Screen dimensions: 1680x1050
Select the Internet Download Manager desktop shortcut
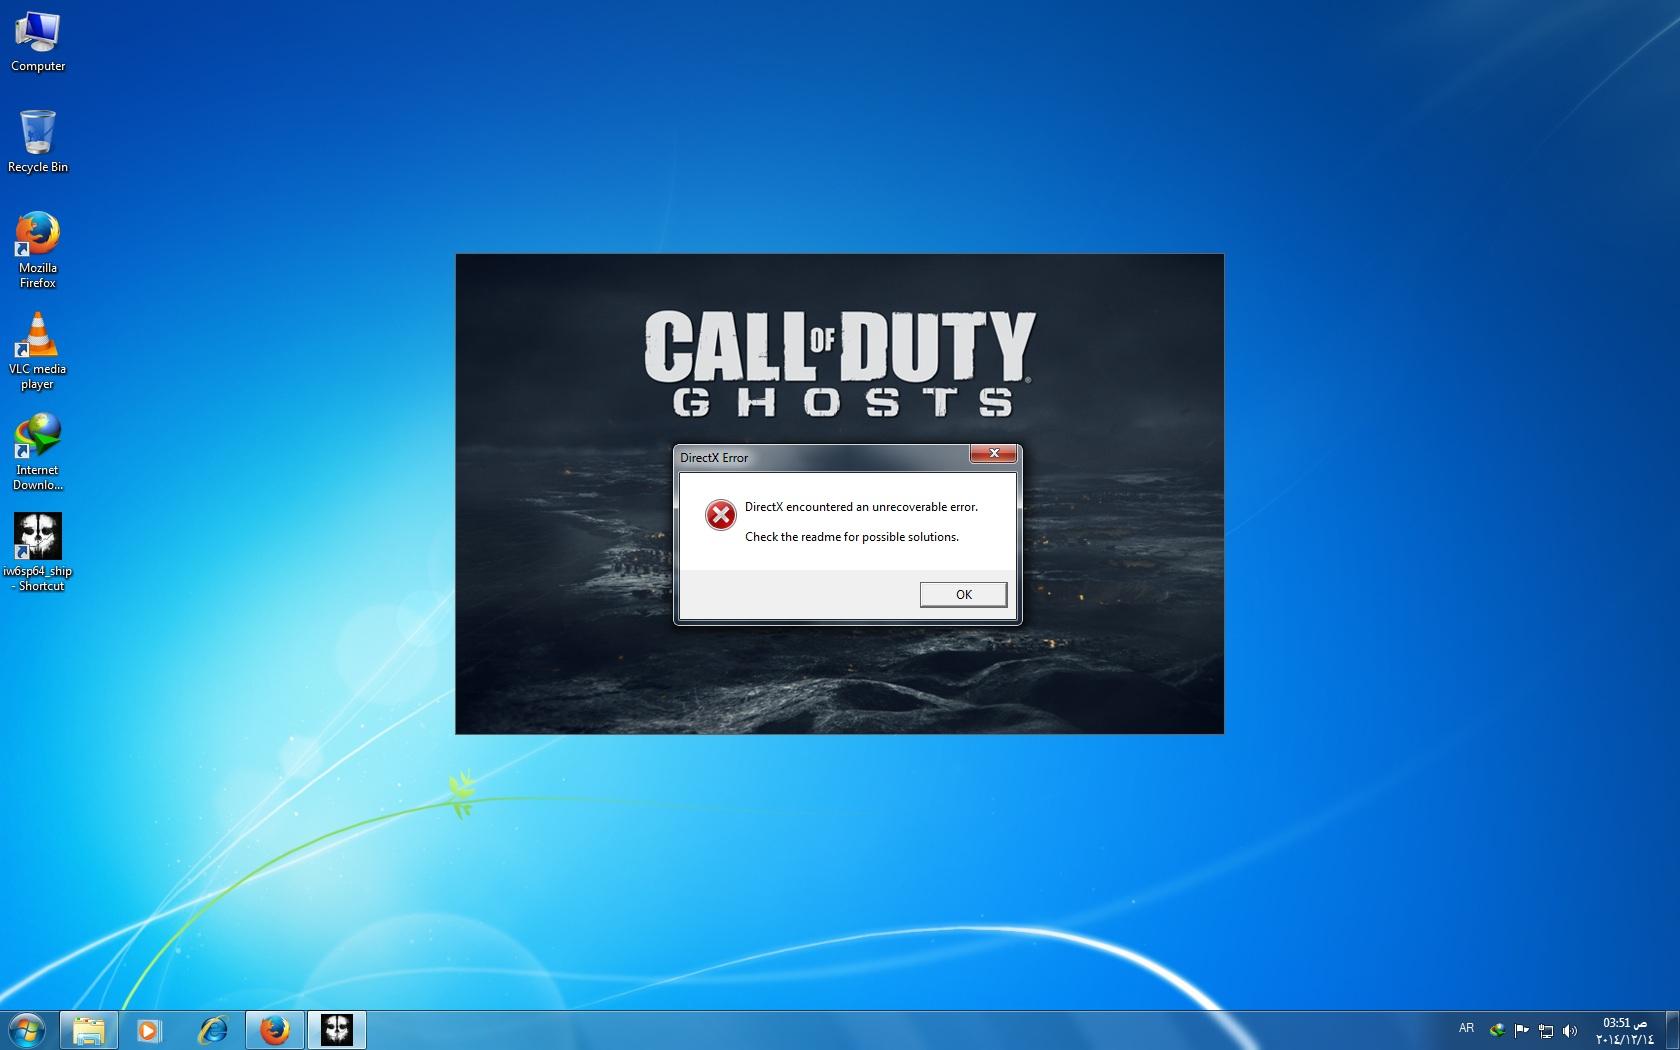click(x=38, y=450)
